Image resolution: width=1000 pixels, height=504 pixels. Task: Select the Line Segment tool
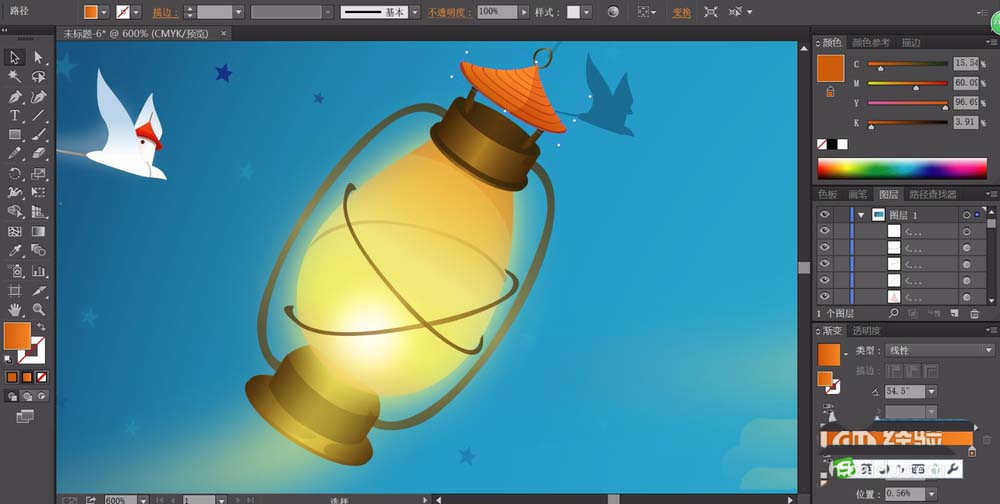tap(38, 115)
